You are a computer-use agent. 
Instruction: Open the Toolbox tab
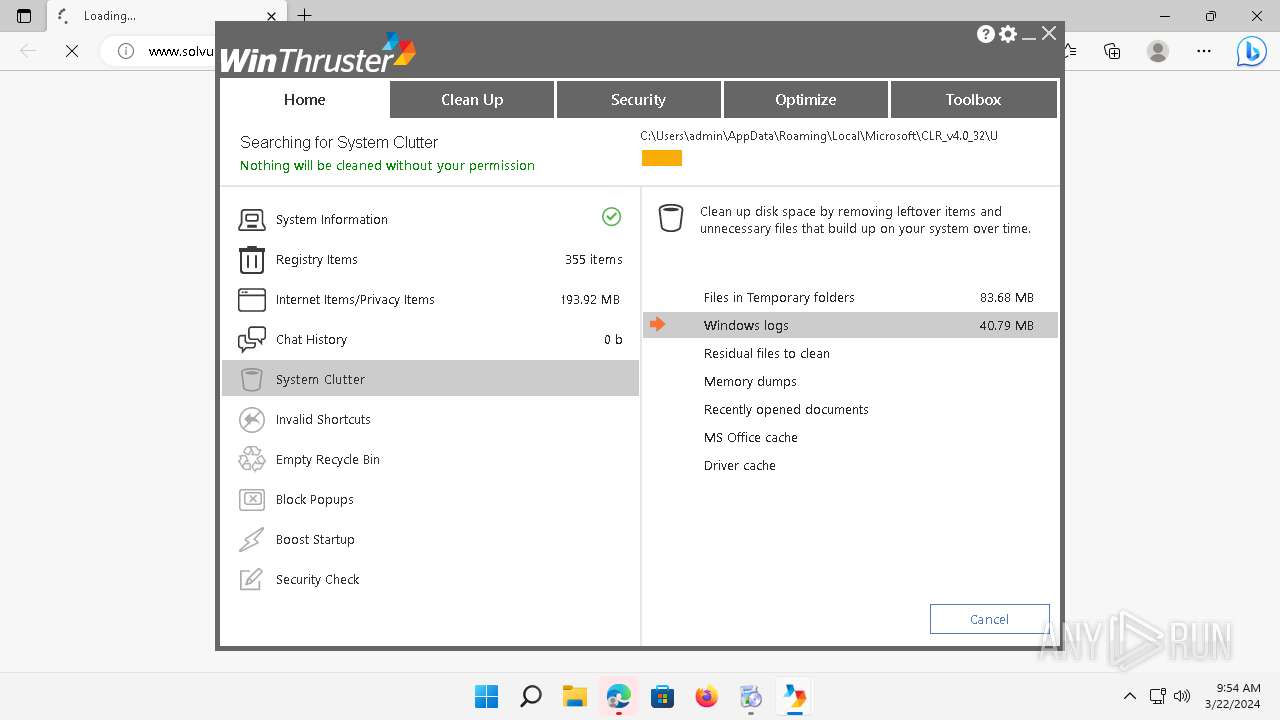tap(973, 99)
